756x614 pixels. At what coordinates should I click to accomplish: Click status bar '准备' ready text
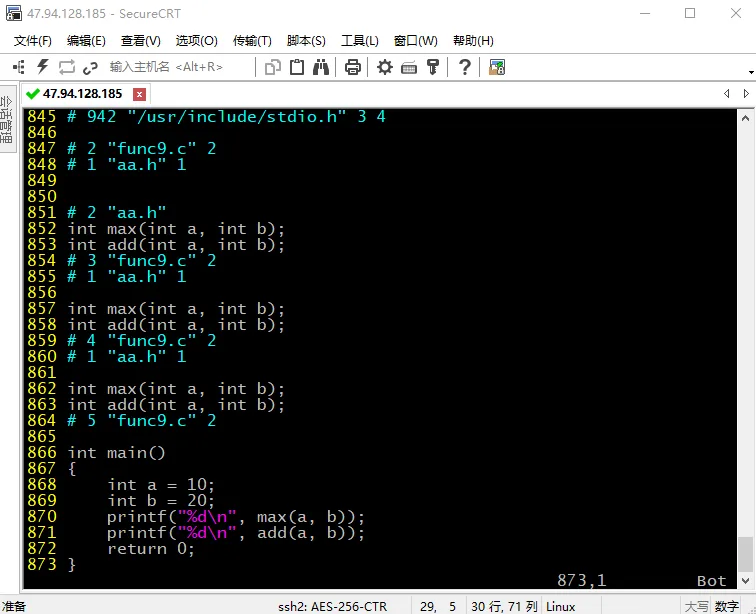tap(14, 606)
